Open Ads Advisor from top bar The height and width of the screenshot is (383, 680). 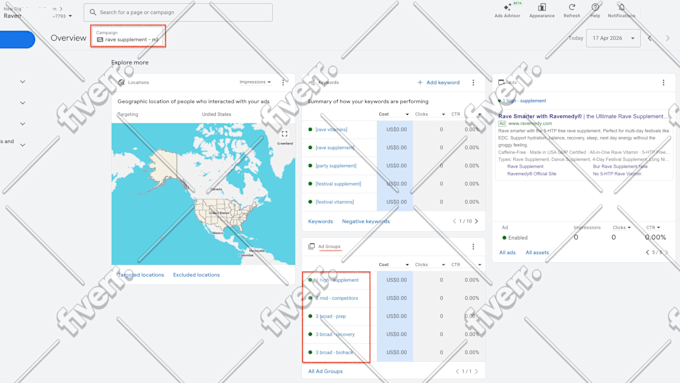pos(507,10)
